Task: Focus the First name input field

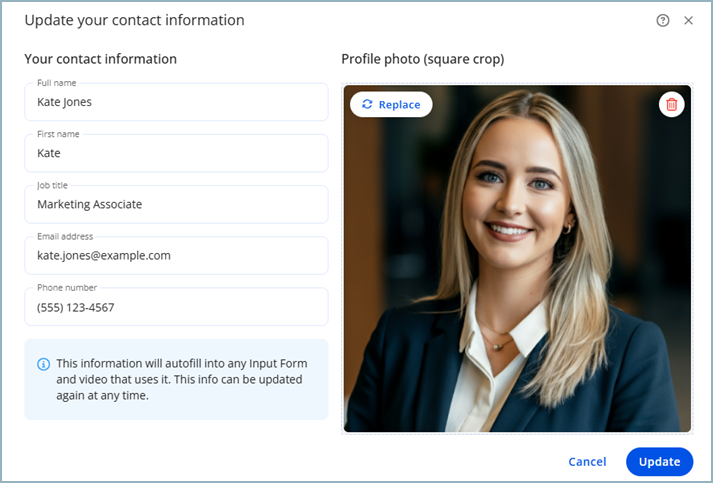Action: [176, 153]
